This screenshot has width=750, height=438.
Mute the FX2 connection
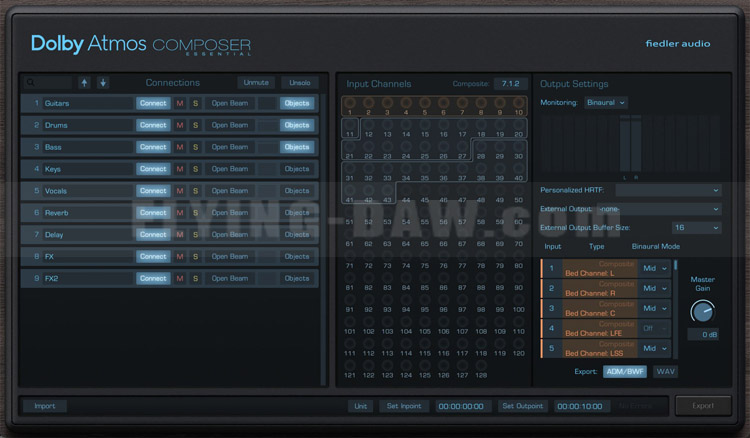180,278
